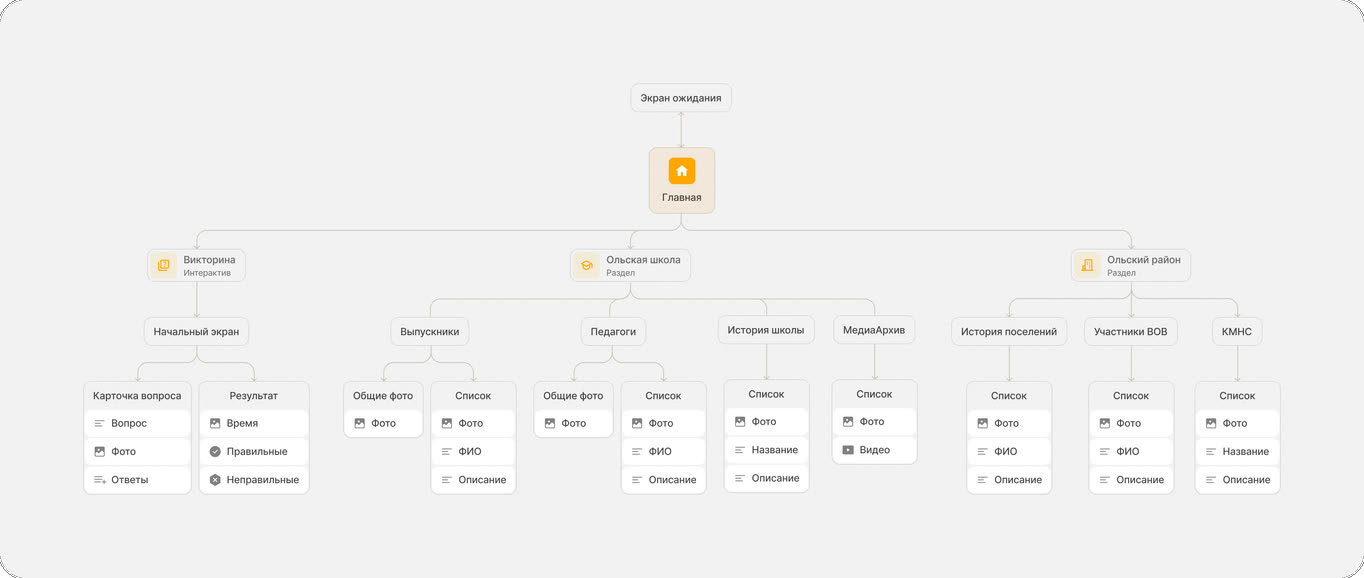The height and width of the screenshot is (578, 1364).
Task: Click photo icon in Общие фото under Педагоги
Action: click(x=549, y=423)
